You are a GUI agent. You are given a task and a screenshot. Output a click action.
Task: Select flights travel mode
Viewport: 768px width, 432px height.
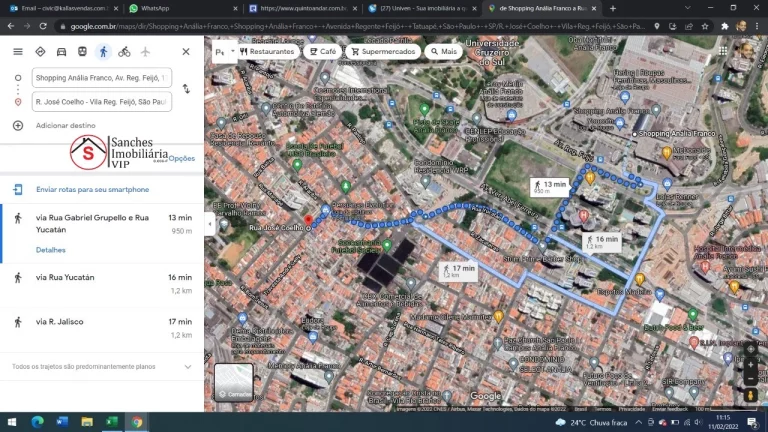pyautogui.click(x=145, y=51)
